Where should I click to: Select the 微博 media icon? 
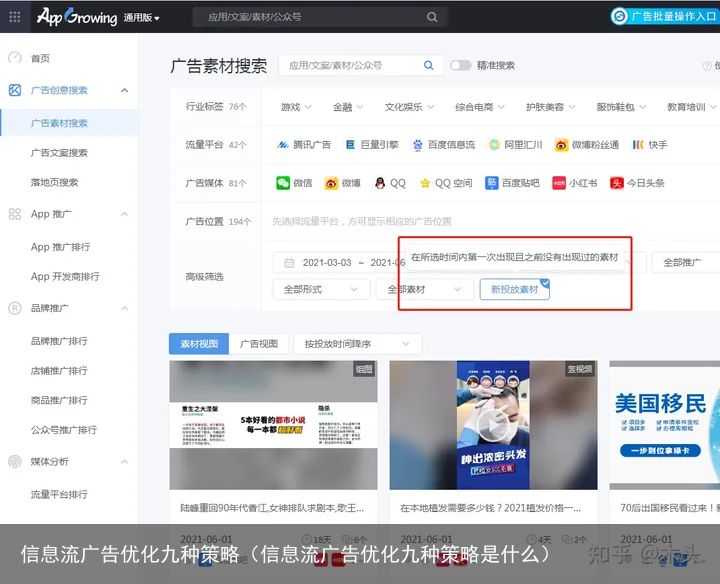(x=331, y=183)
